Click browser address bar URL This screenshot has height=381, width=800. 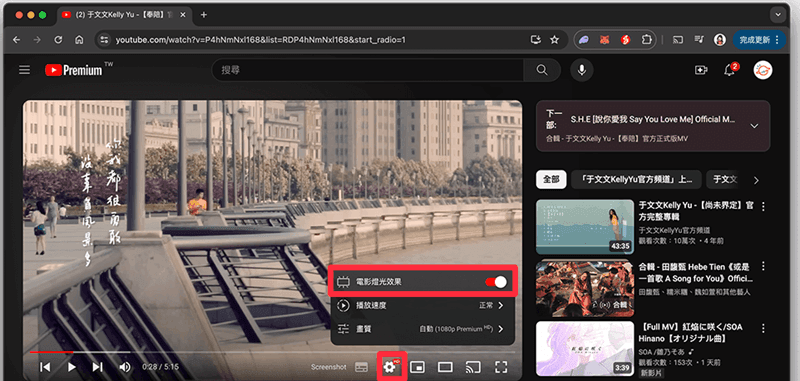(x=260, y=40)
